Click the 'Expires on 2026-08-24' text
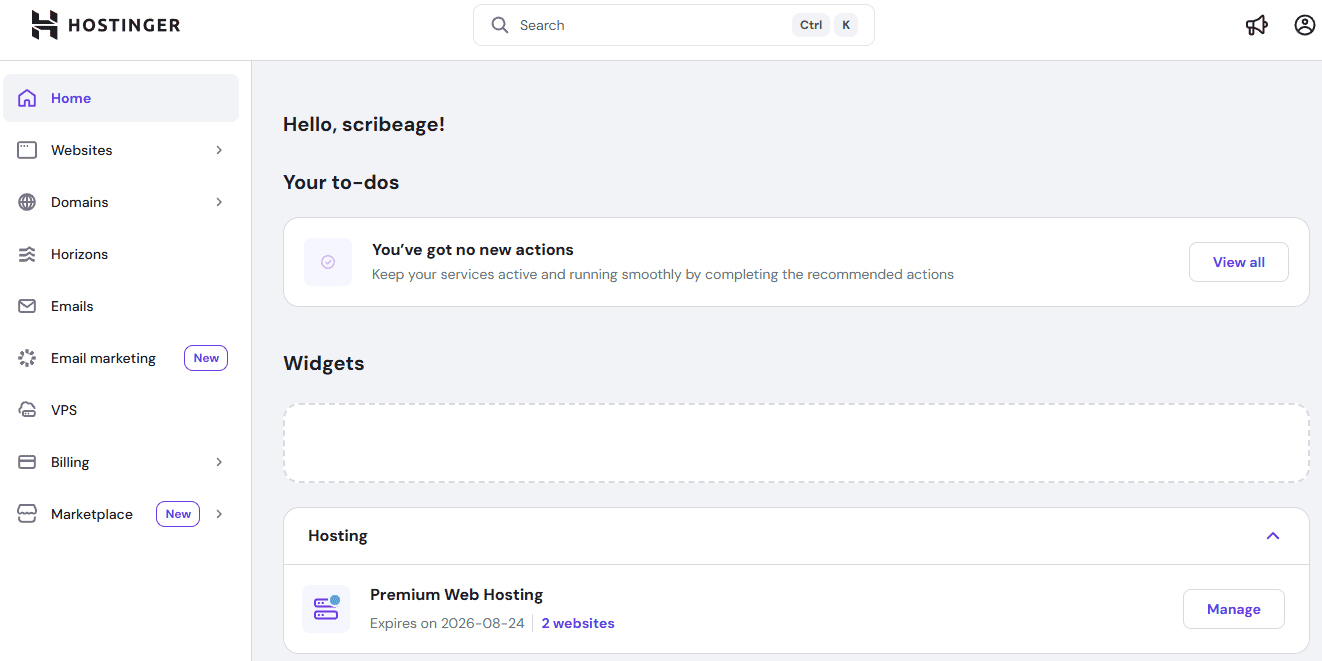 coord(447,623)
